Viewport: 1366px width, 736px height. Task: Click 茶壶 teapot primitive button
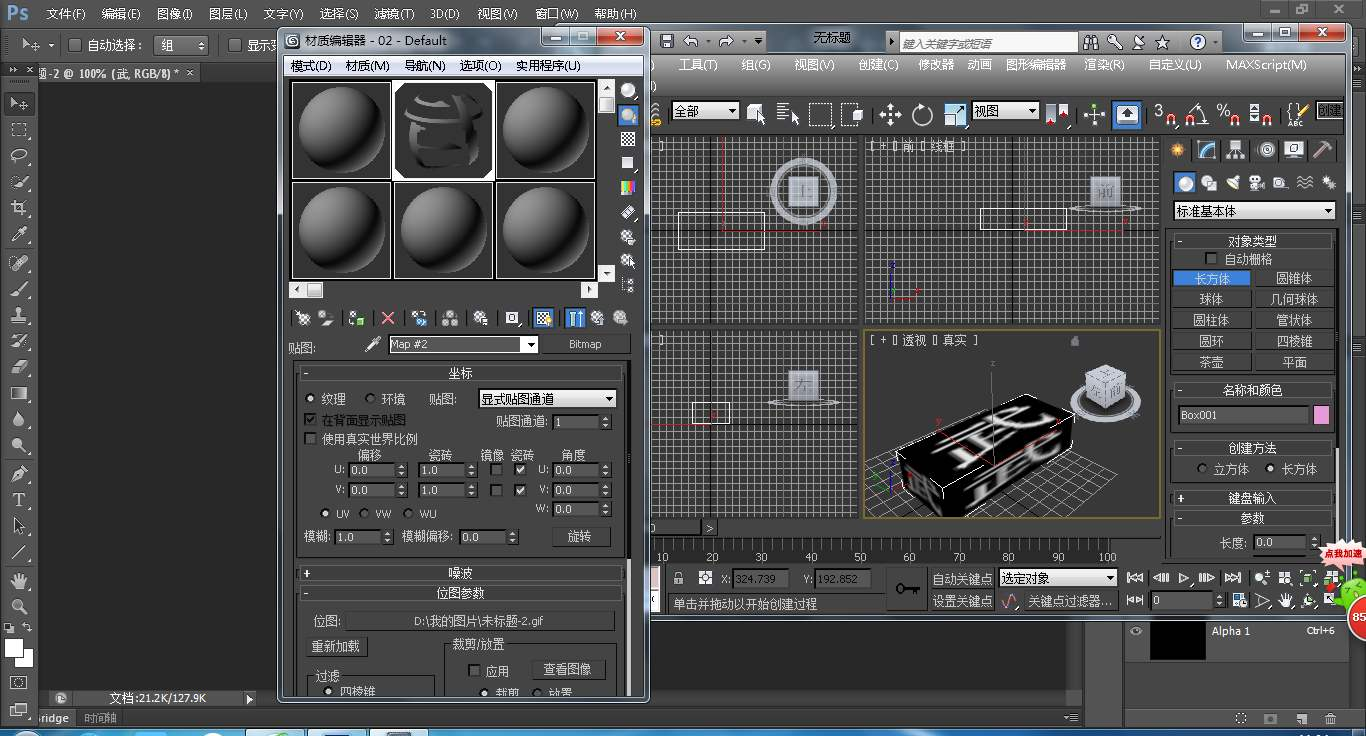pyautogui.click(x=1211, y=362)
